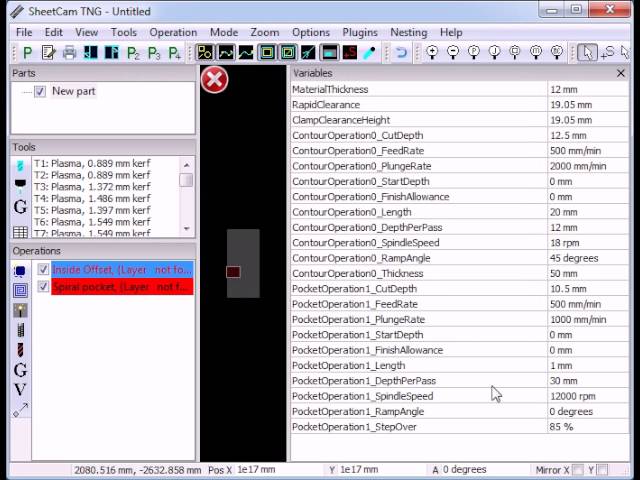
Task: Click the green P new part icon
Action: [27, 53]
